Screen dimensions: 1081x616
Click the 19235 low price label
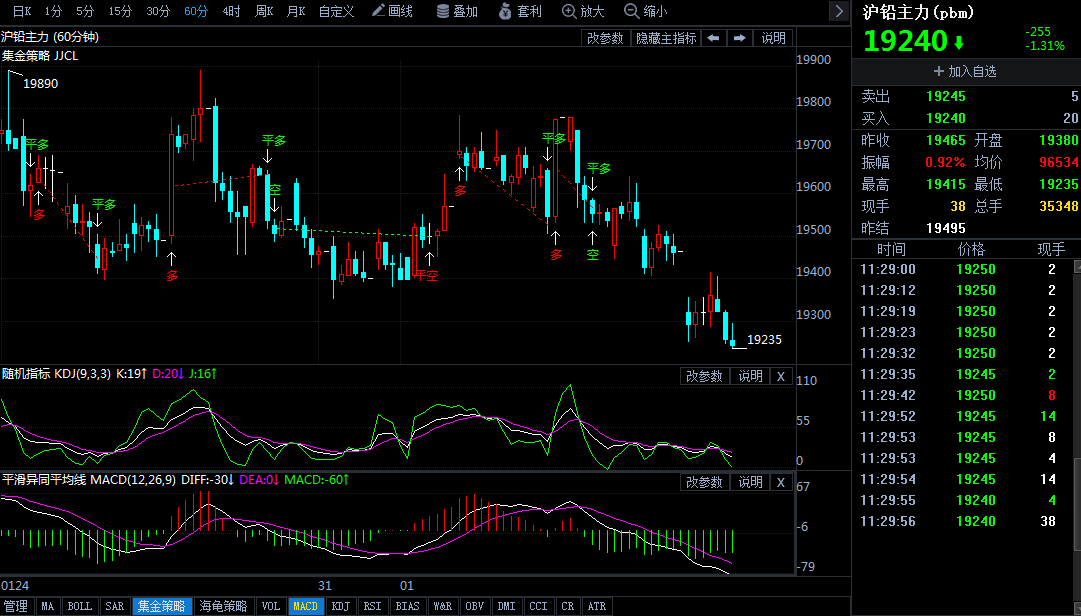(765, 340)
